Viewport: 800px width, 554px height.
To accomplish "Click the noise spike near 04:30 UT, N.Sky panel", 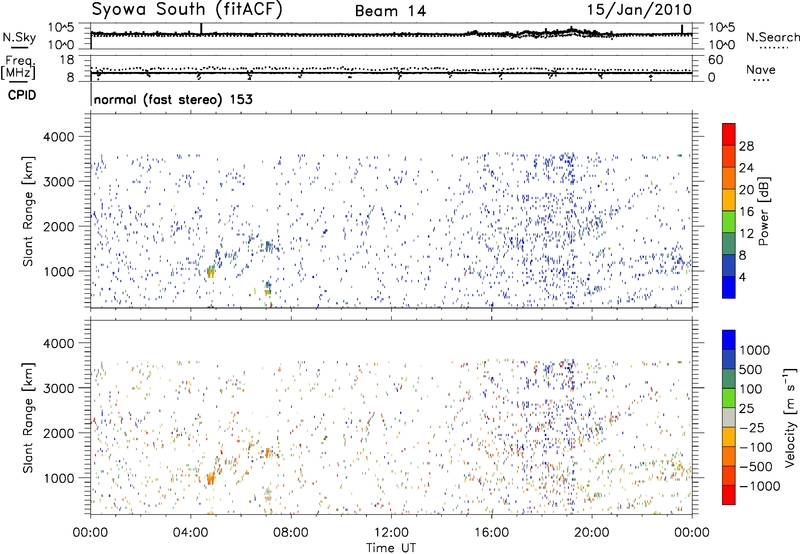I will coord(201,29).
